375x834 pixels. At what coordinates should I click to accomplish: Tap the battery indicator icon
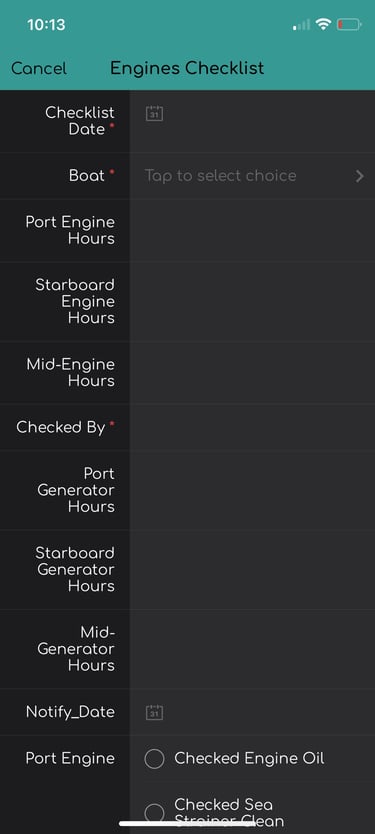pyautogui.click(x=349, y=24)
